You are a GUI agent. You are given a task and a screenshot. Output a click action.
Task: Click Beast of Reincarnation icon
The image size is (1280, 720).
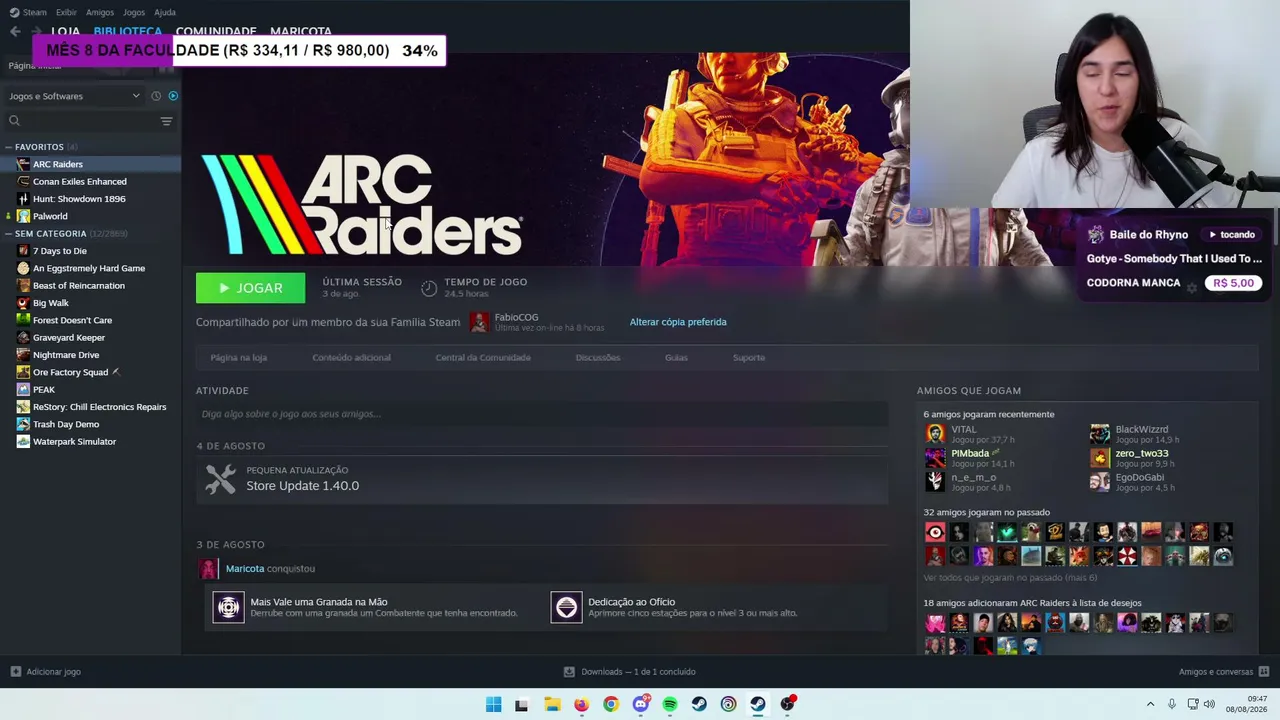(24, 285)
